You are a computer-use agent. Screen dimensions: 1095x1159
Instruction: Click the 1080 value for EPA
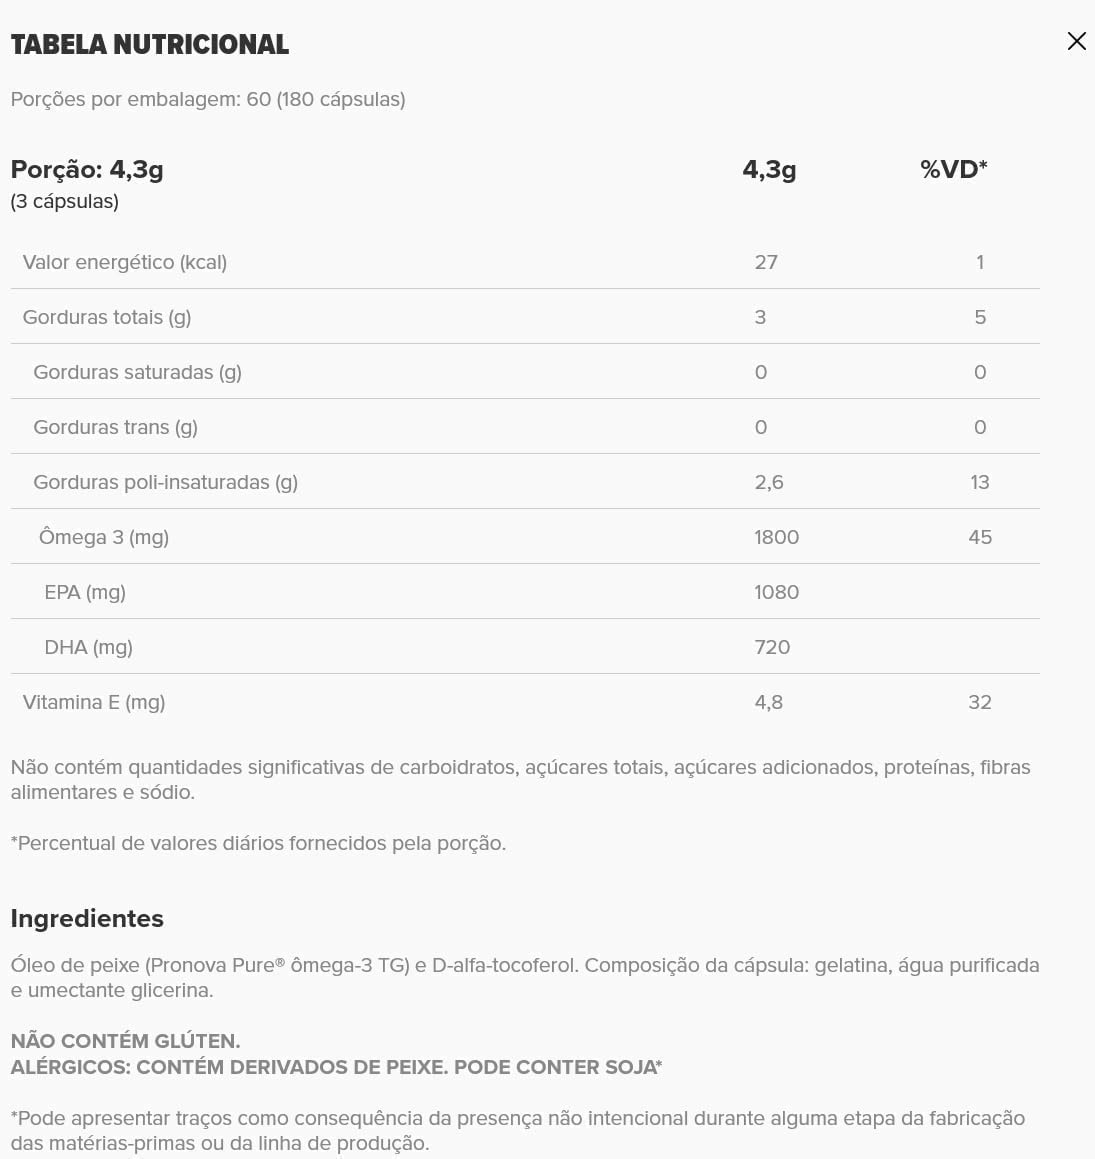click(x=776, y=592)
